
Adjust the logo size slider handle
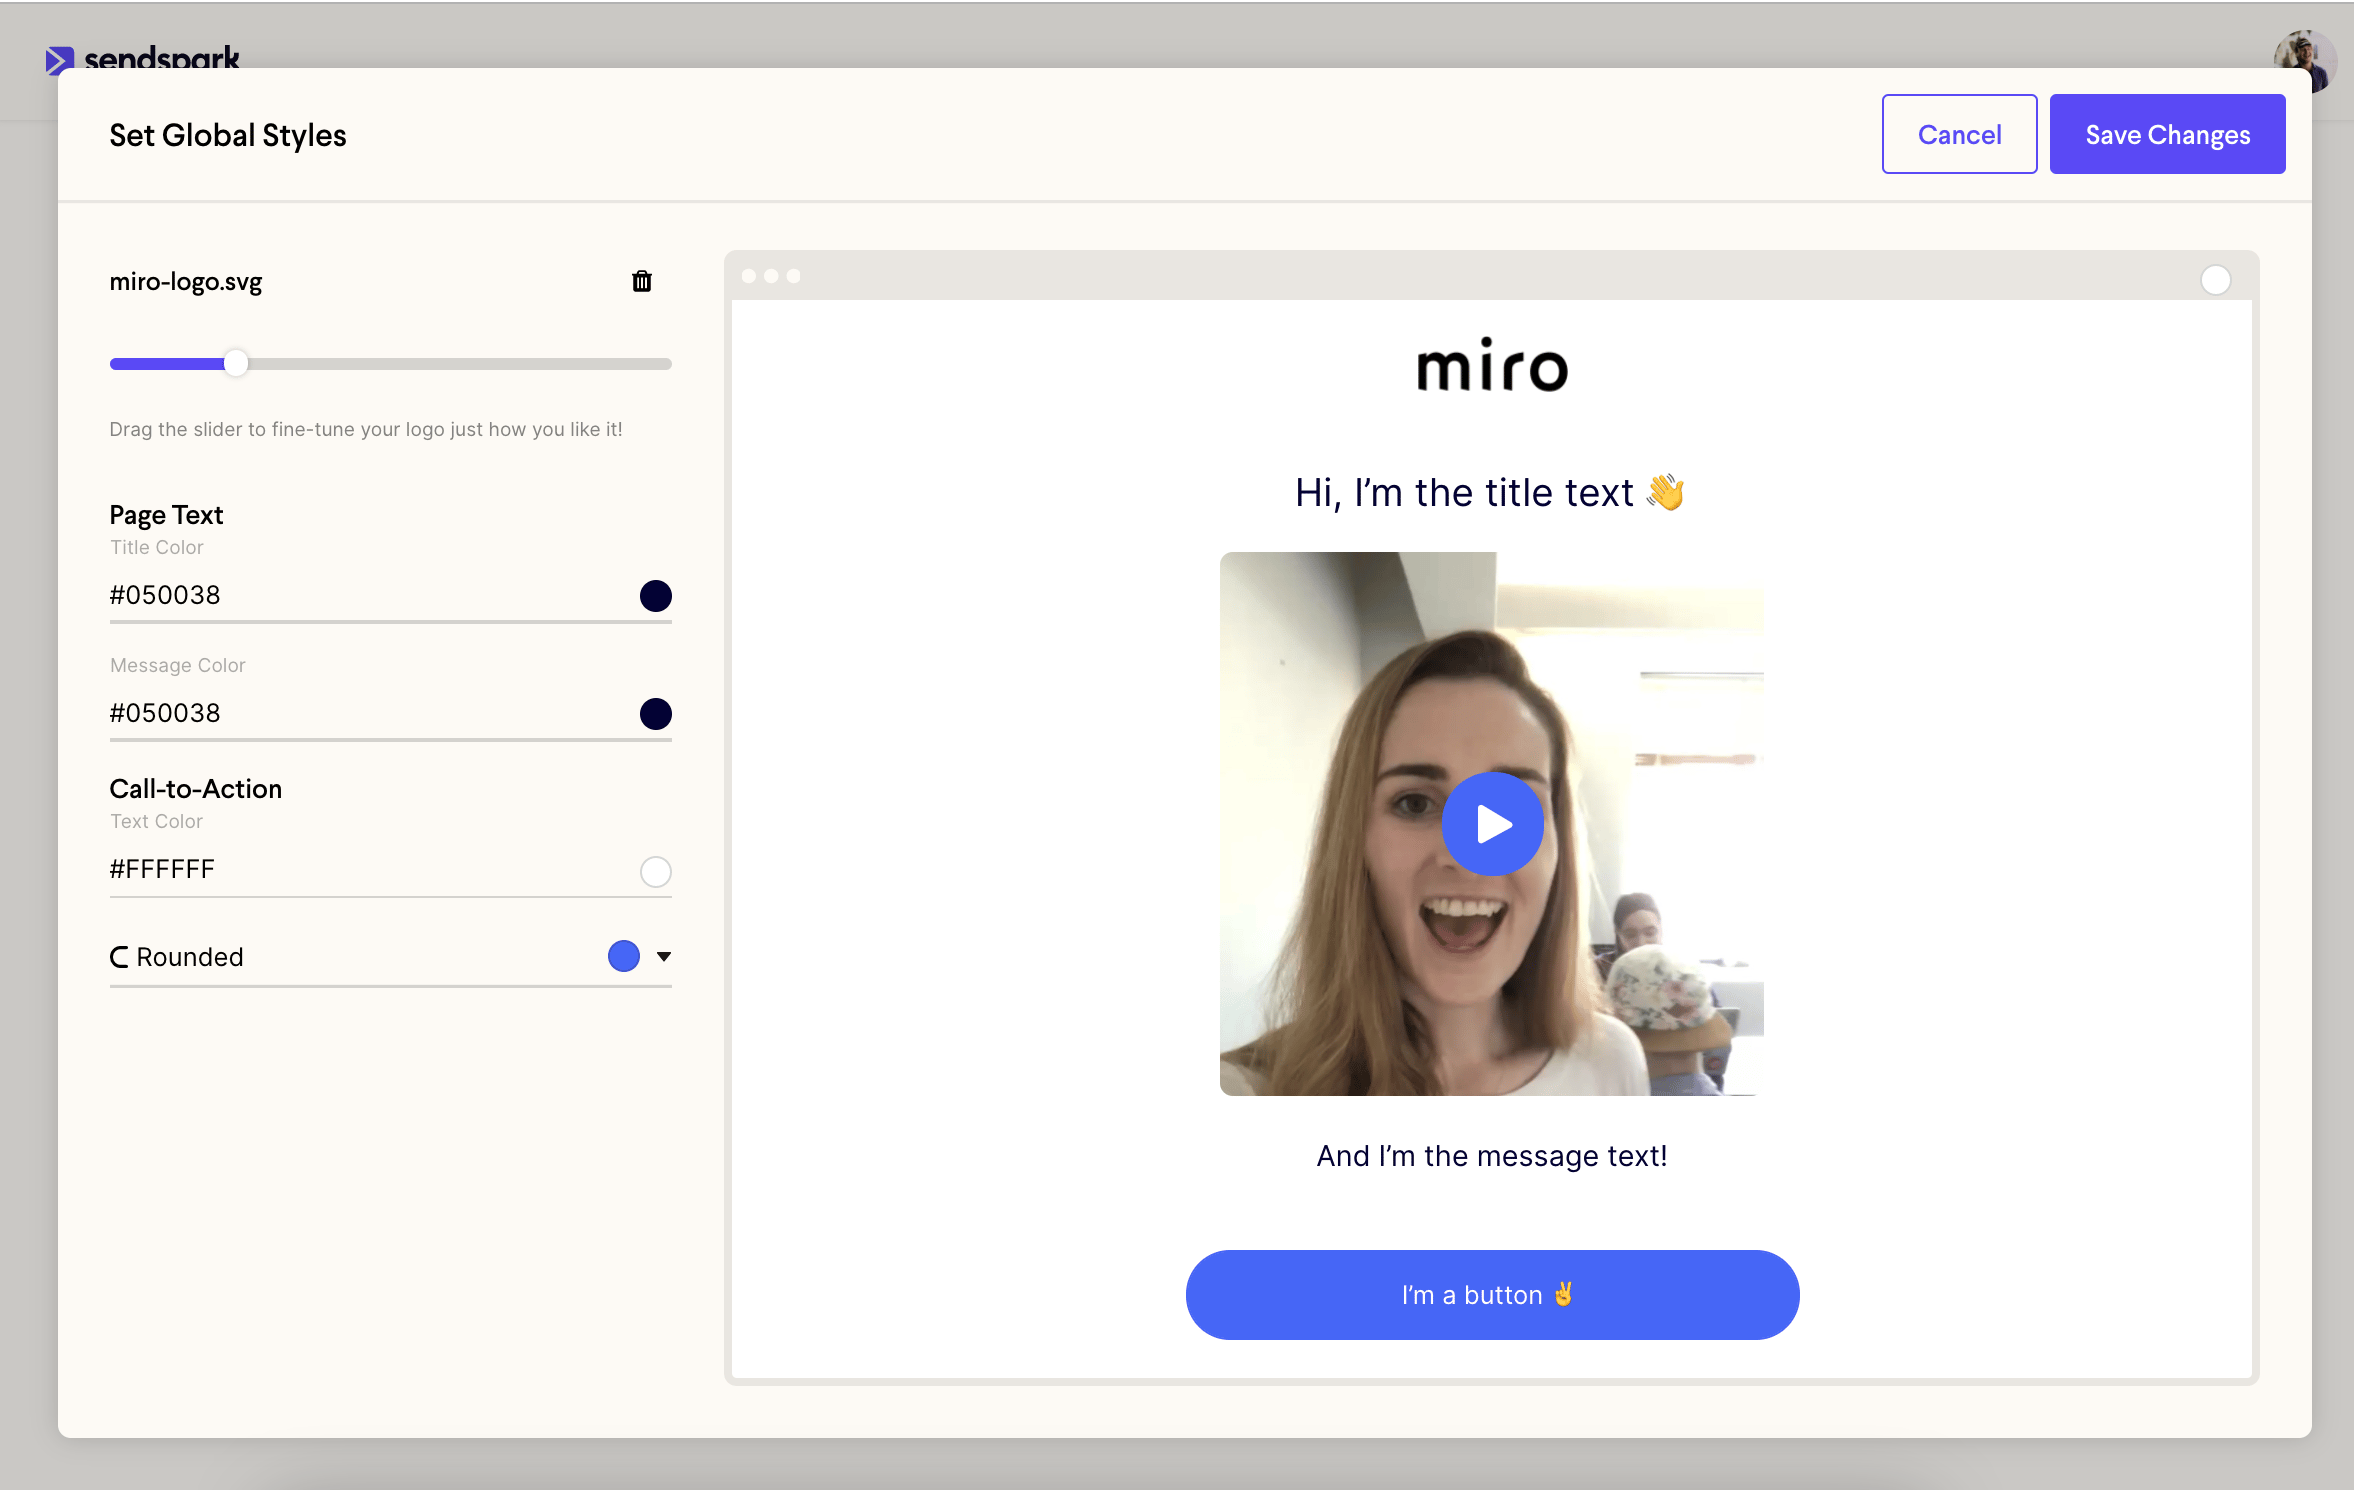[x=236, y=363]
